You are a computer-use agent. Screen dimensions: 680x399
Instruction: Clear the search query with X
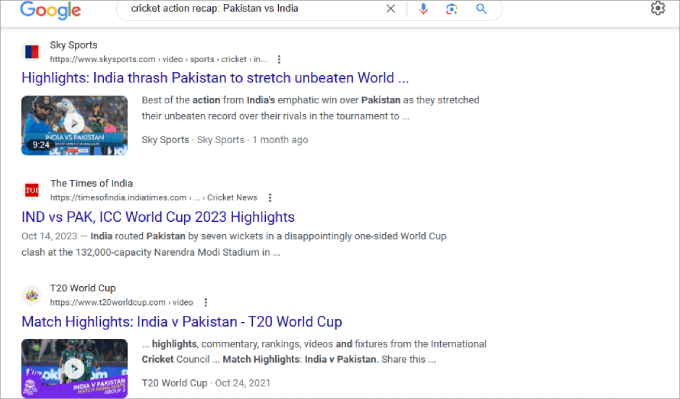click(x=390, y=9)
